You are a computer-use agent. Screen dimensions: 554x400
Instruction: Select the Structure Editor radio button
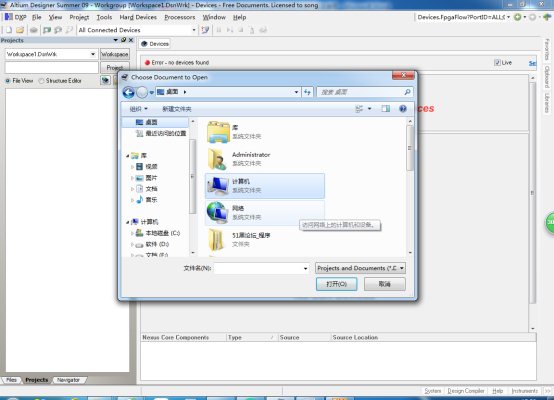coord(41,81)
